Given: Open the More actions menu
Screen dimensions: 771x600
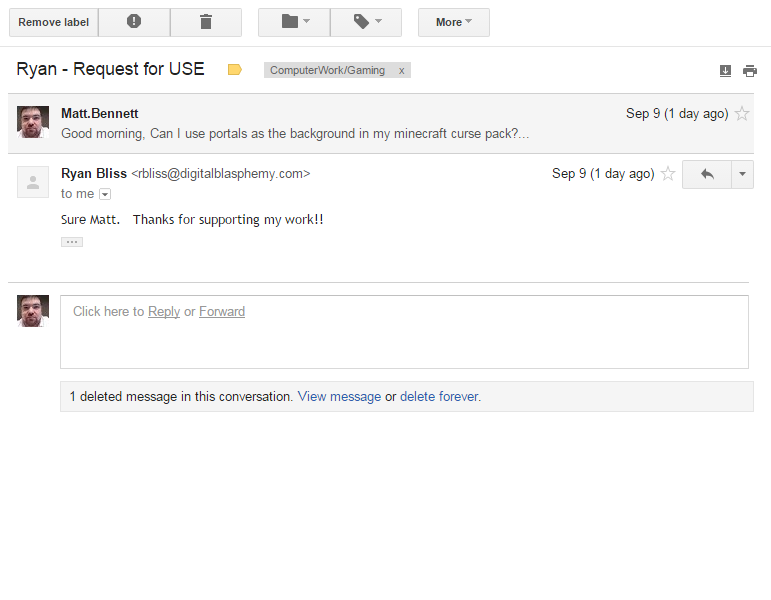Looking at the screenshot, I should click(454, 22).
